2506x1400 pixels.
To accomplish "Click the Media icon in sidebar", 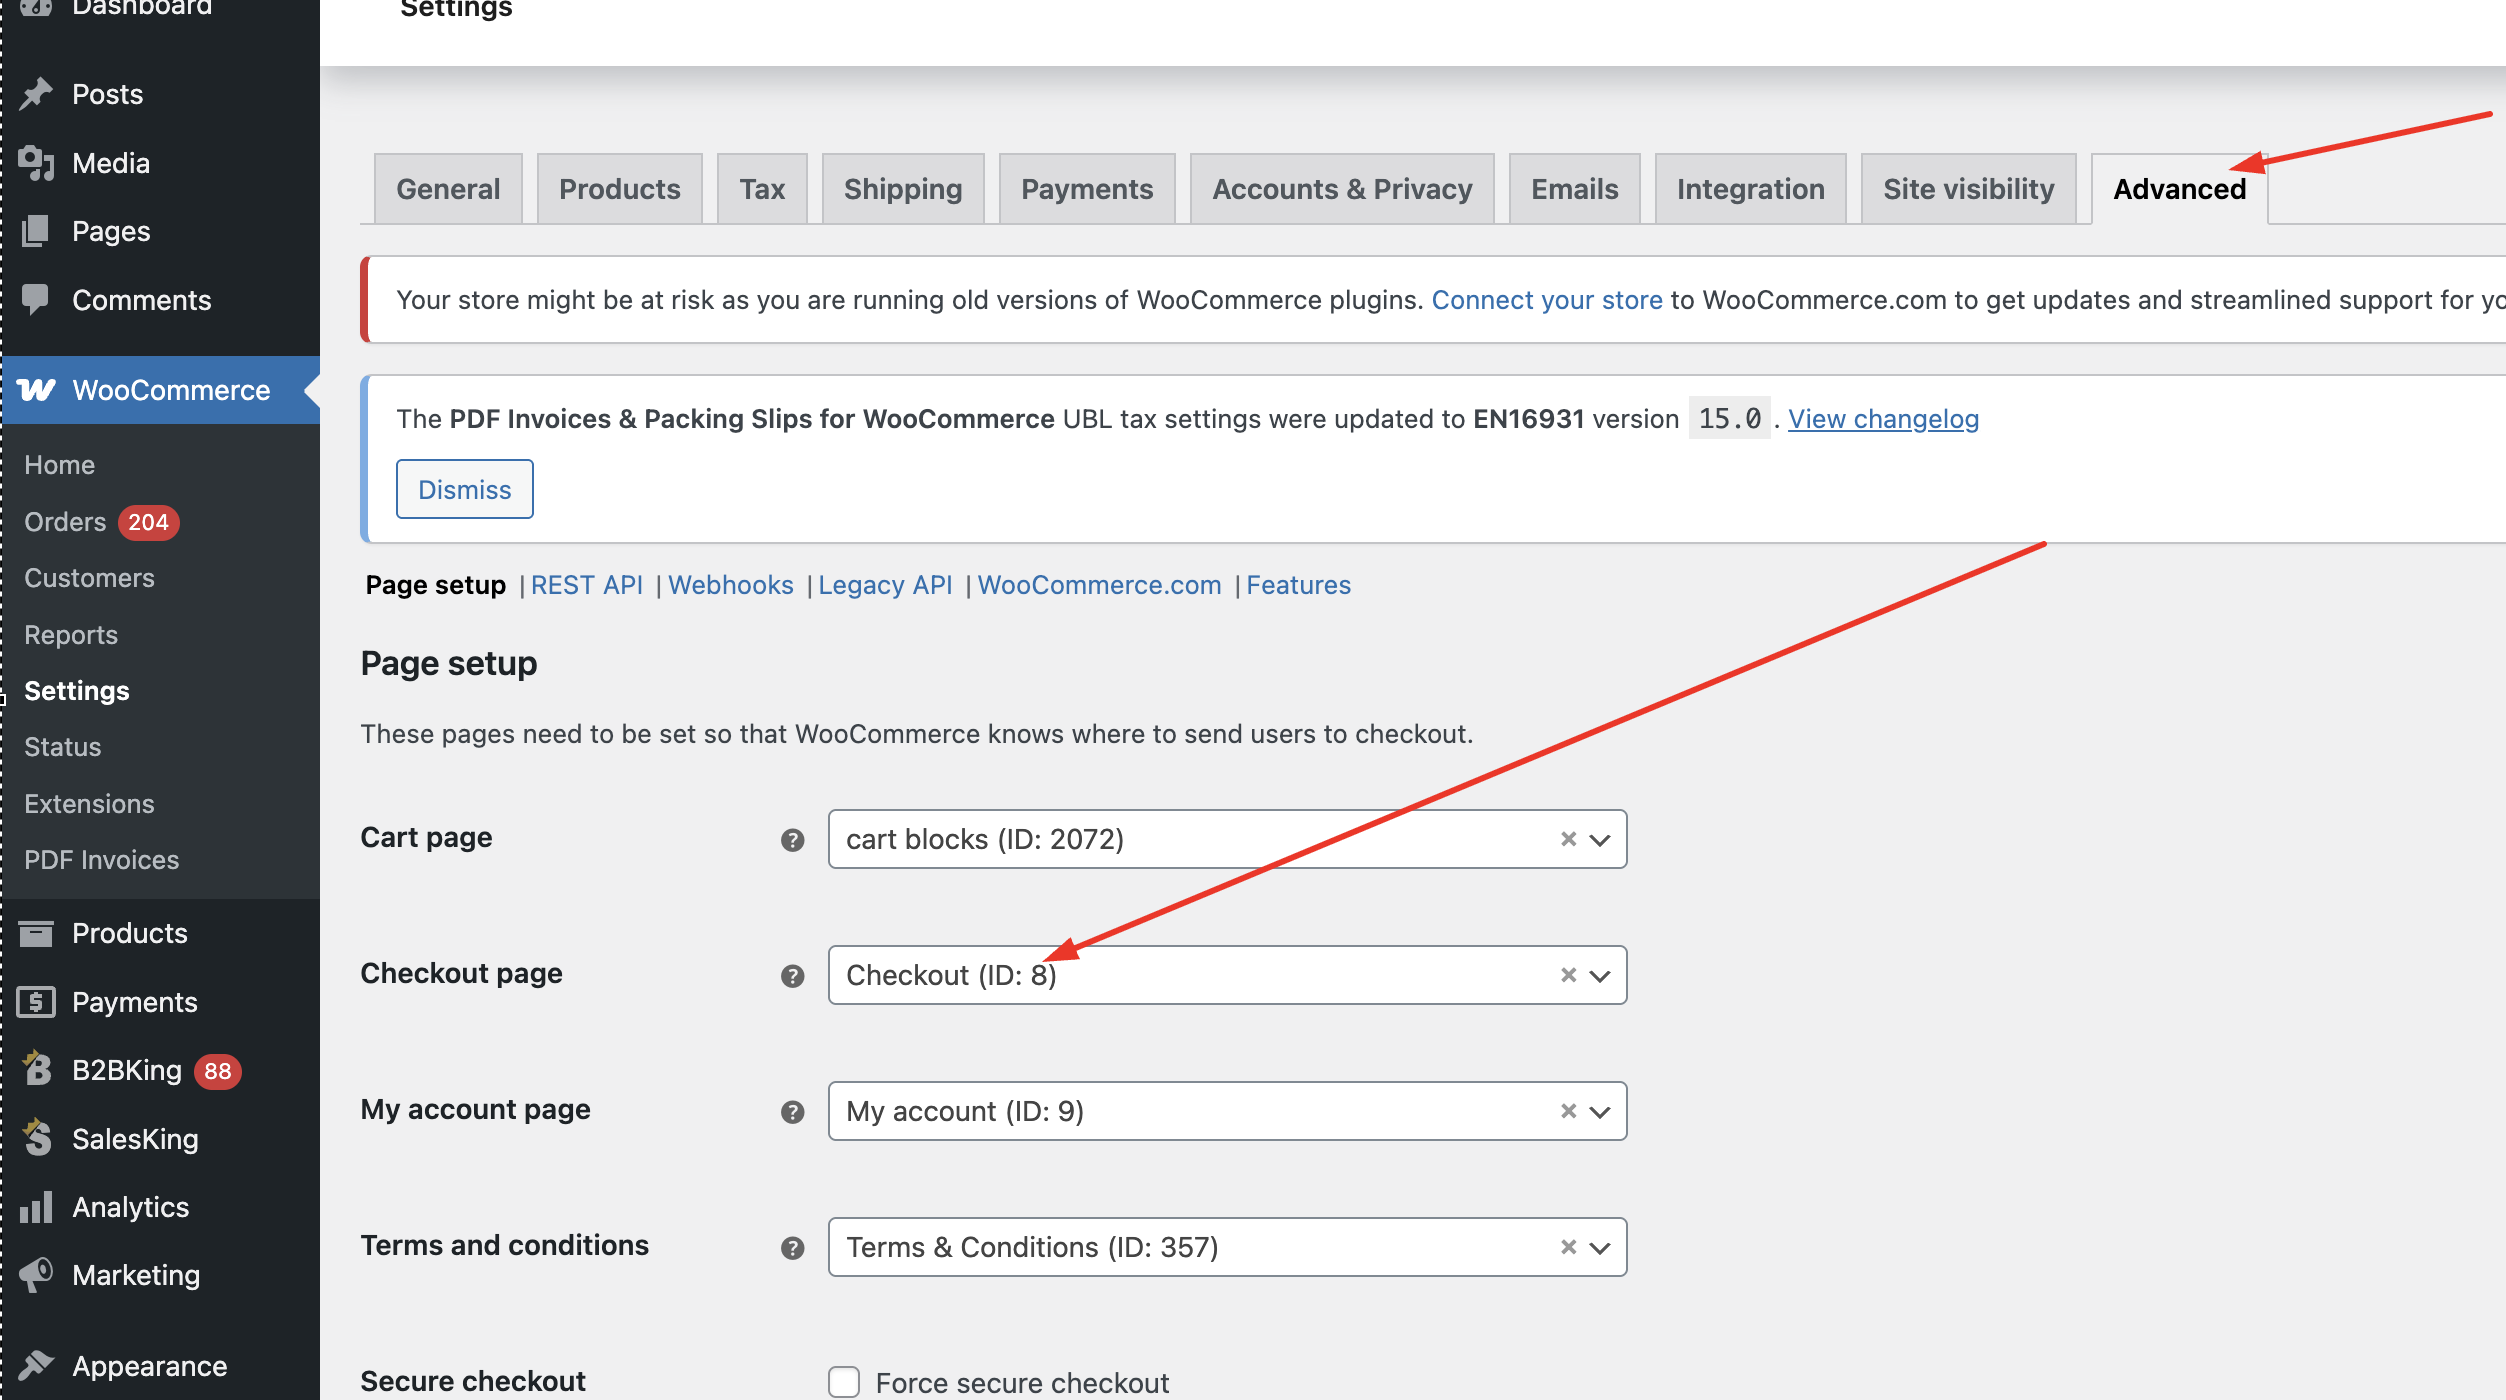I will click(x=36, y=163).
